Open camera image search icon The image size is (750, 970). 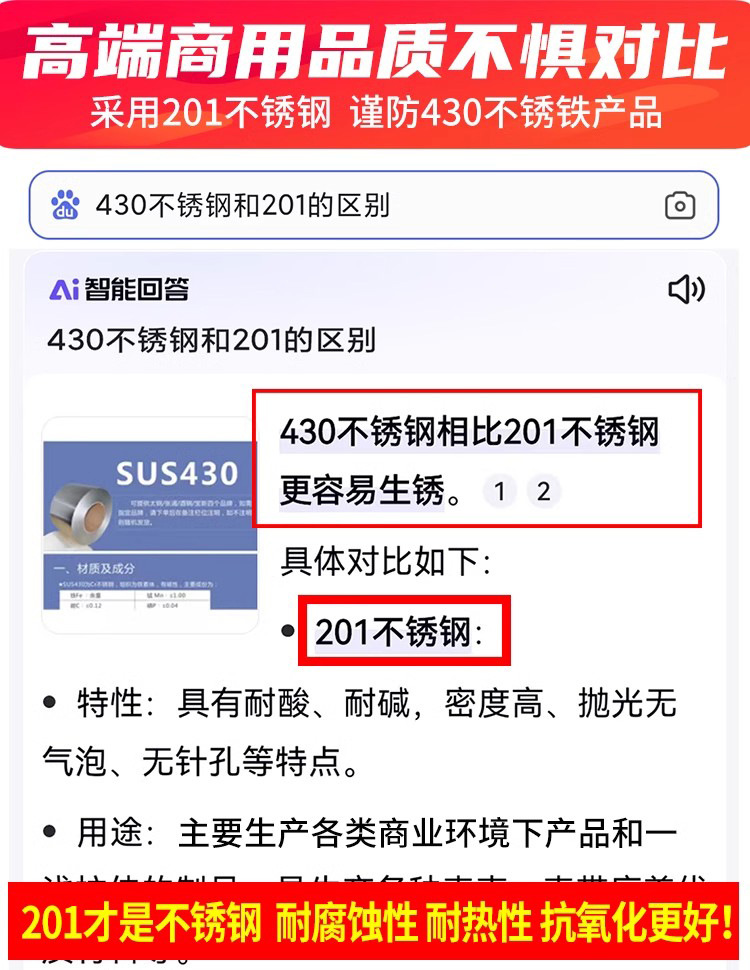pyautogui.click(x=679, y=206)
